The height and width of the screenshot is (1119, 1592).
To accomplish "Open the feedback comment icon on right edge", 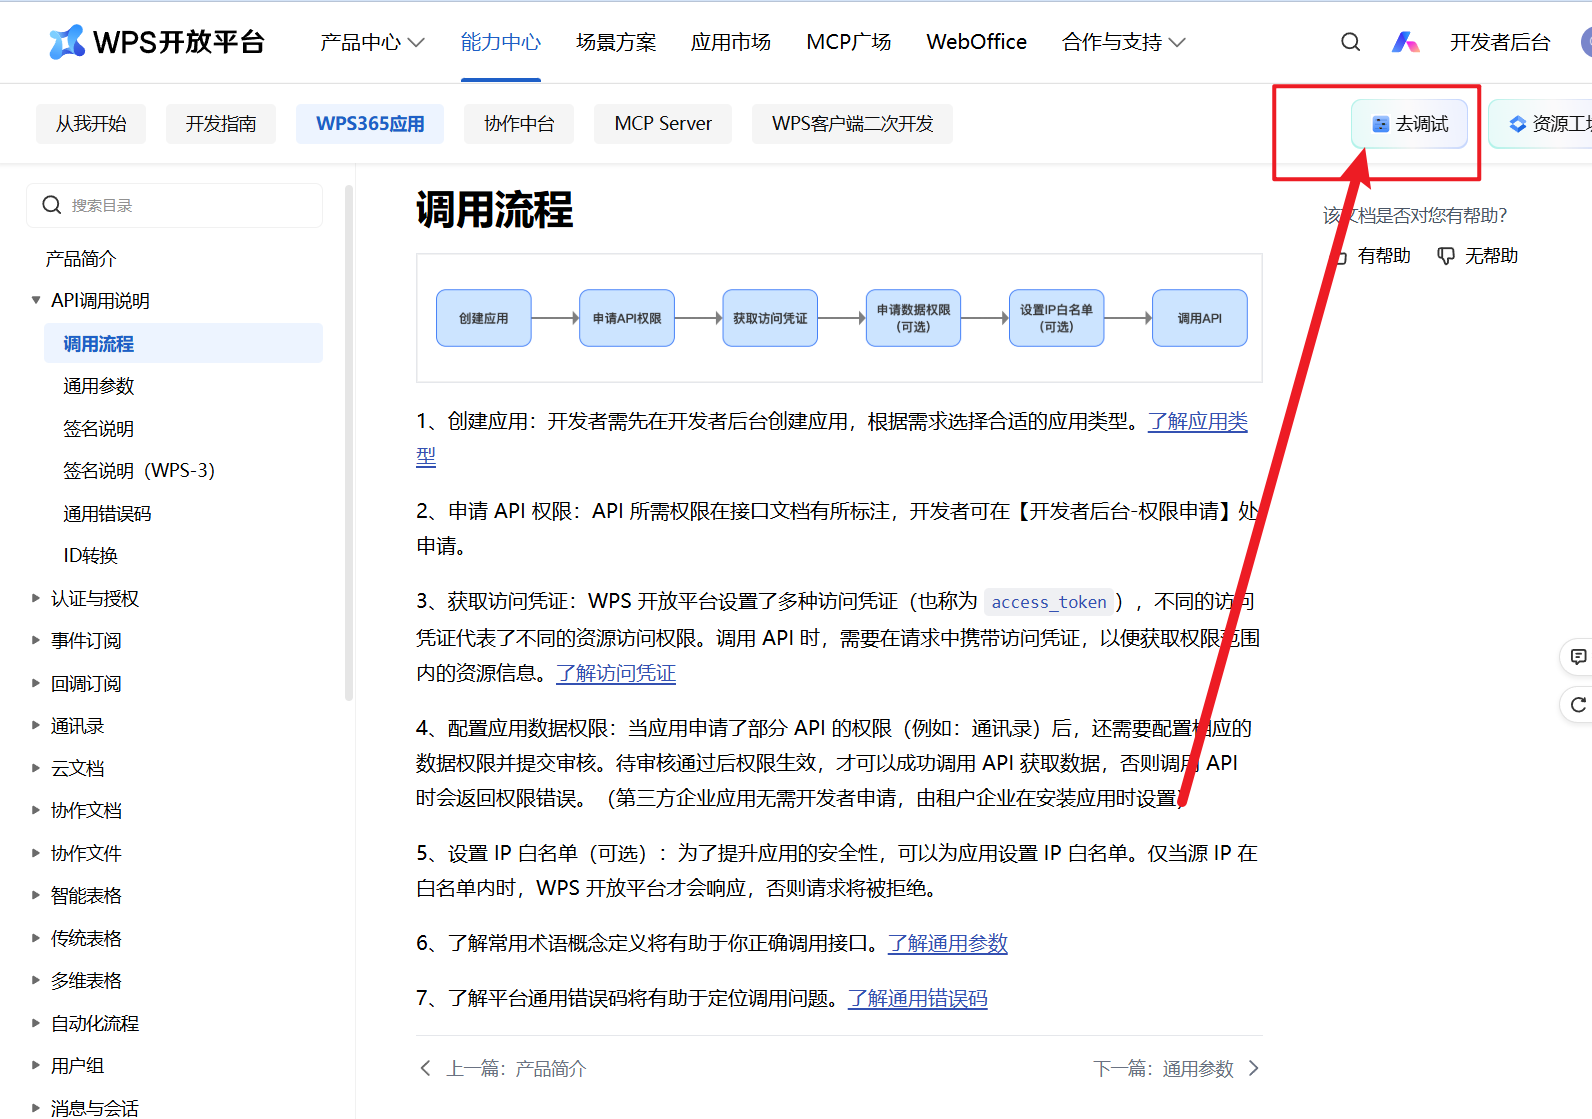I will [1578, 657].
